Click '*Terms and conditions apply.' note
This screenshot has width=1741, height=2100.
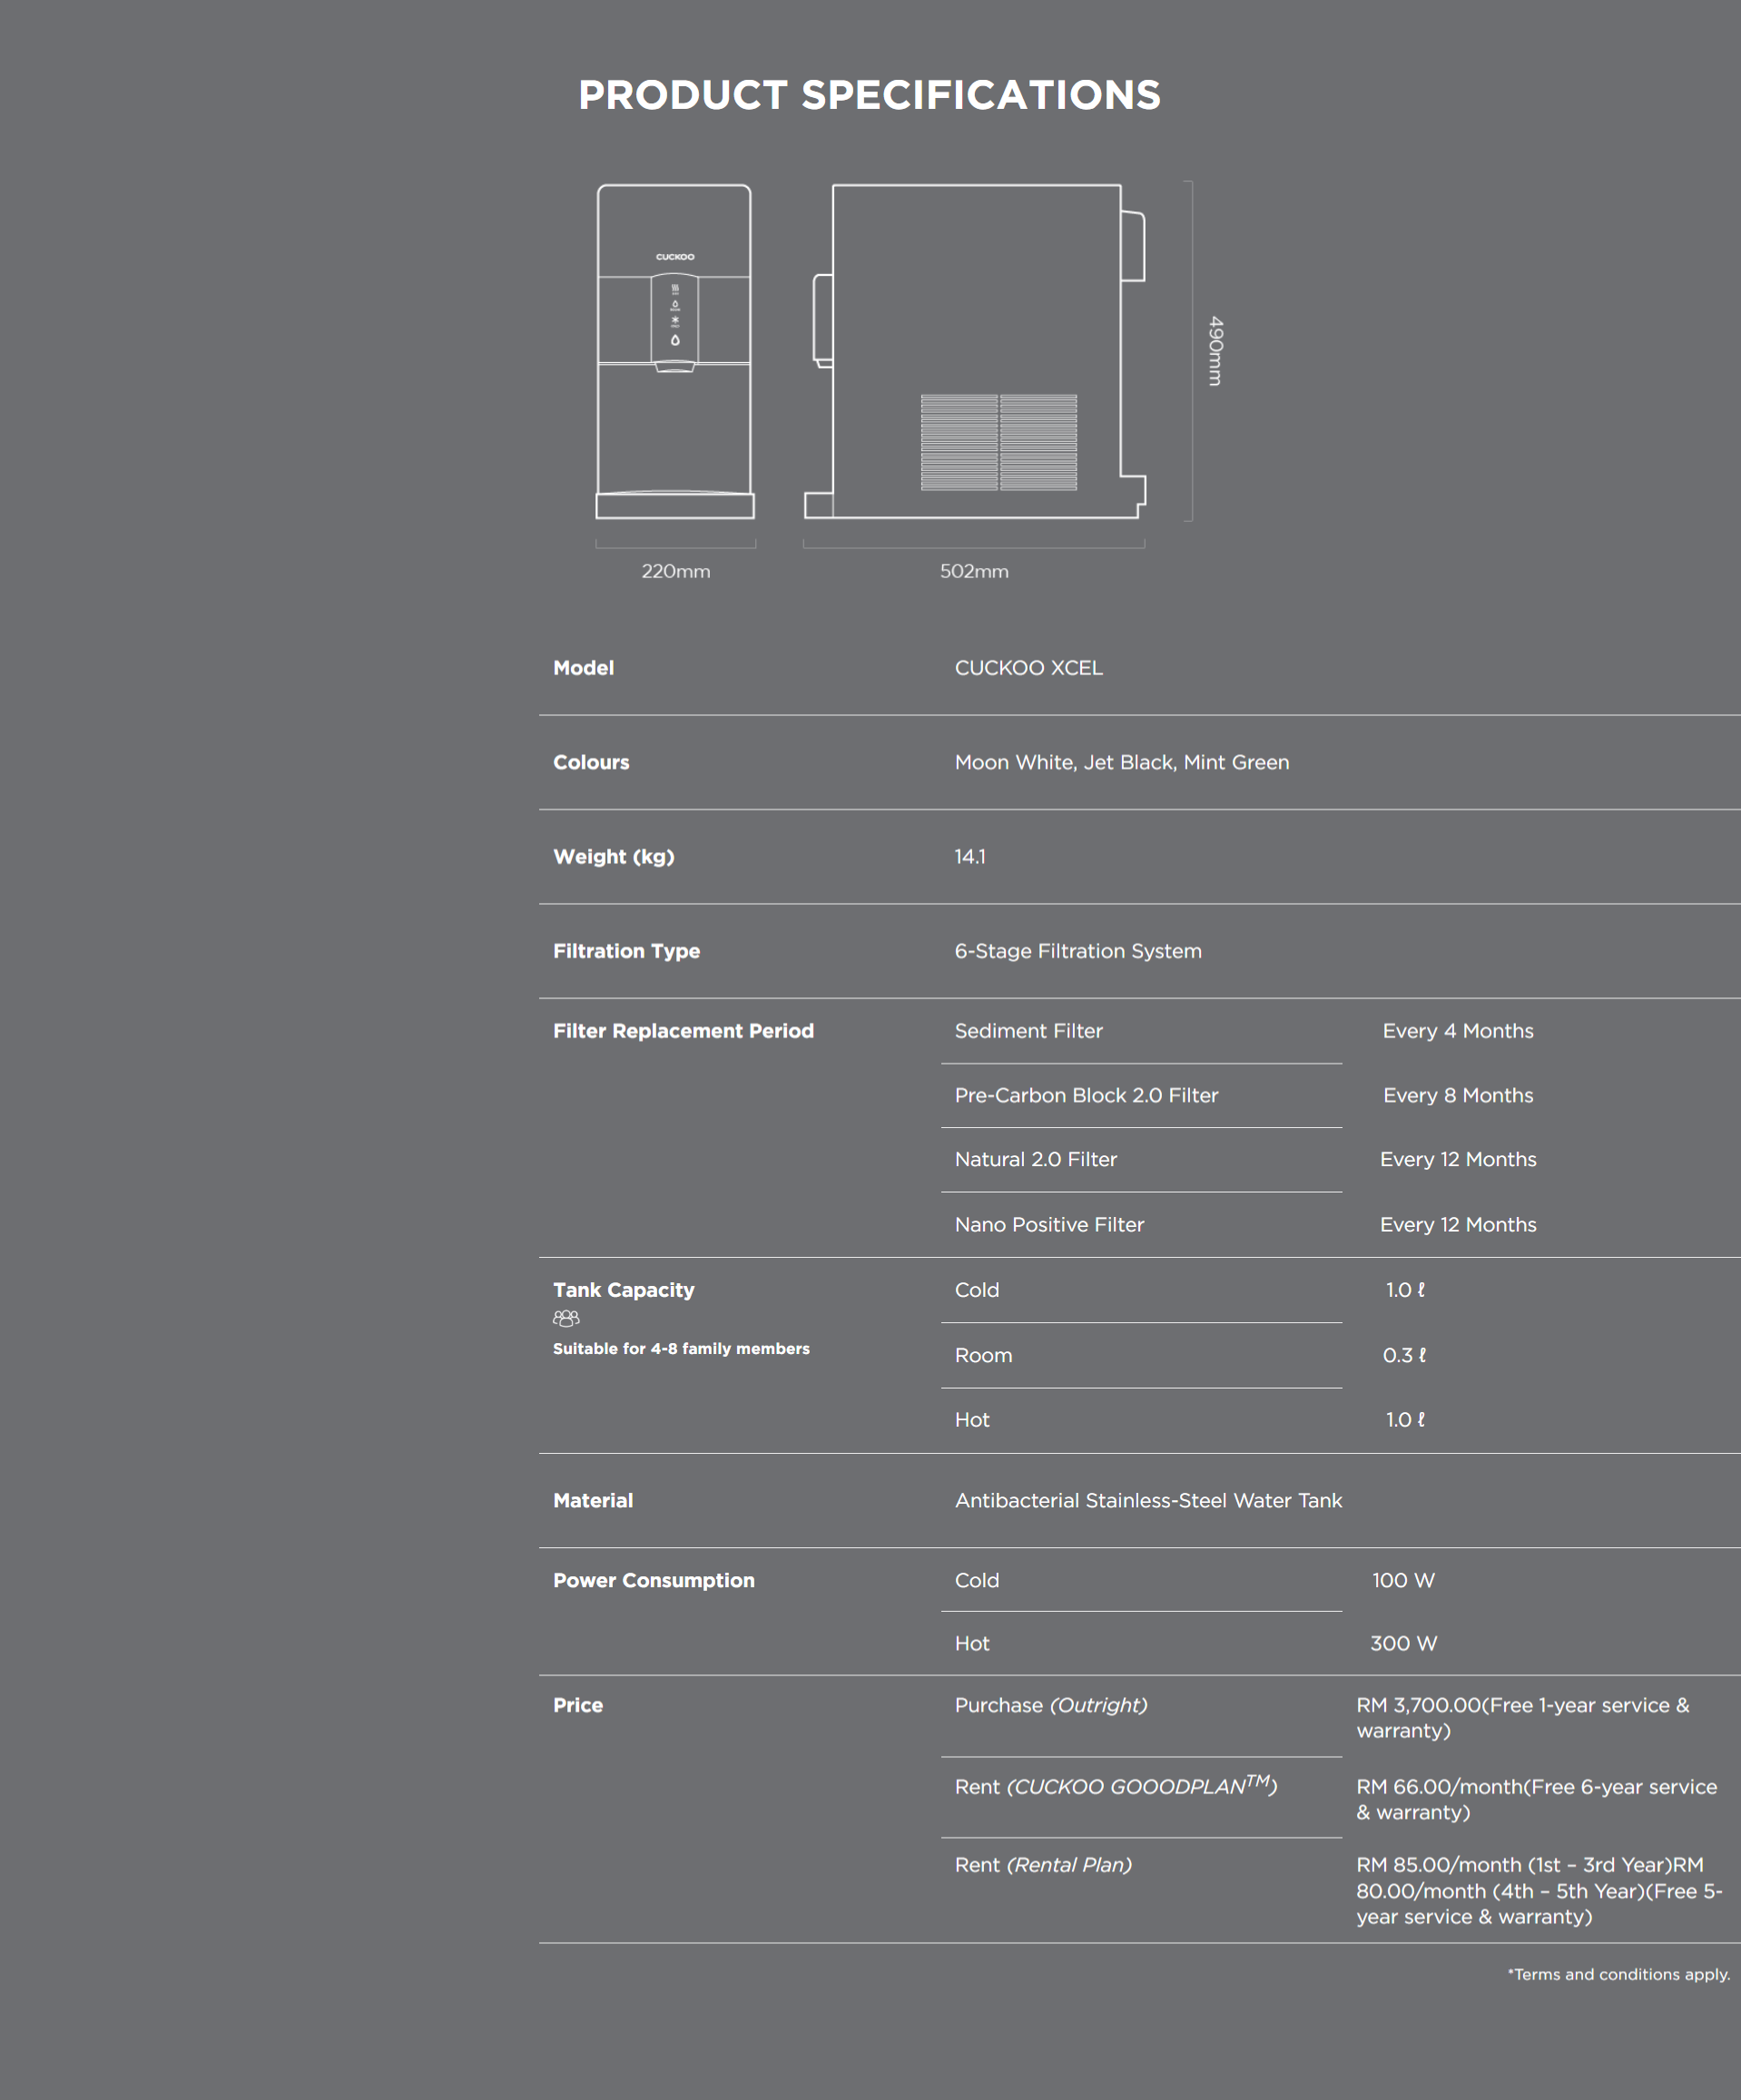1618,1974
